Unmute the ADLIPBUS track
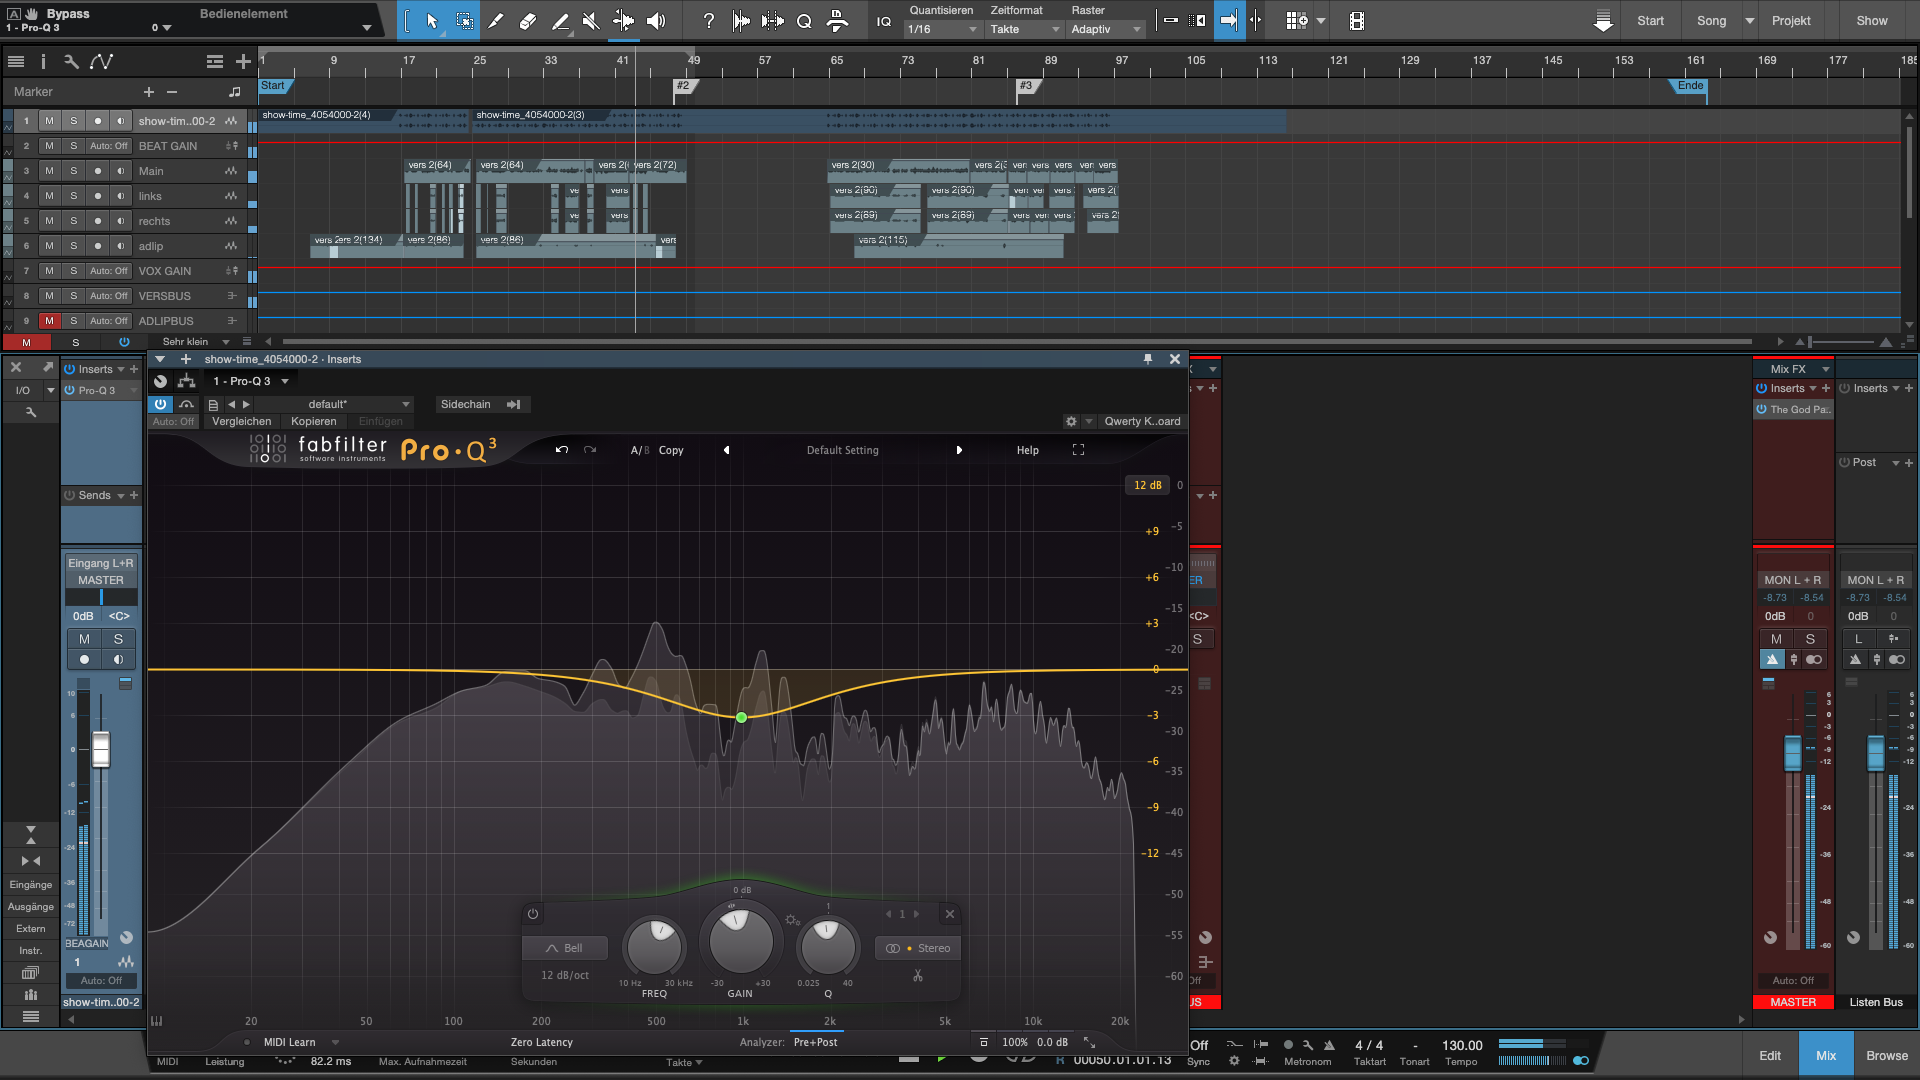Image resolution: width=1920 pixels, height=1080 pixels. [49, 321]
